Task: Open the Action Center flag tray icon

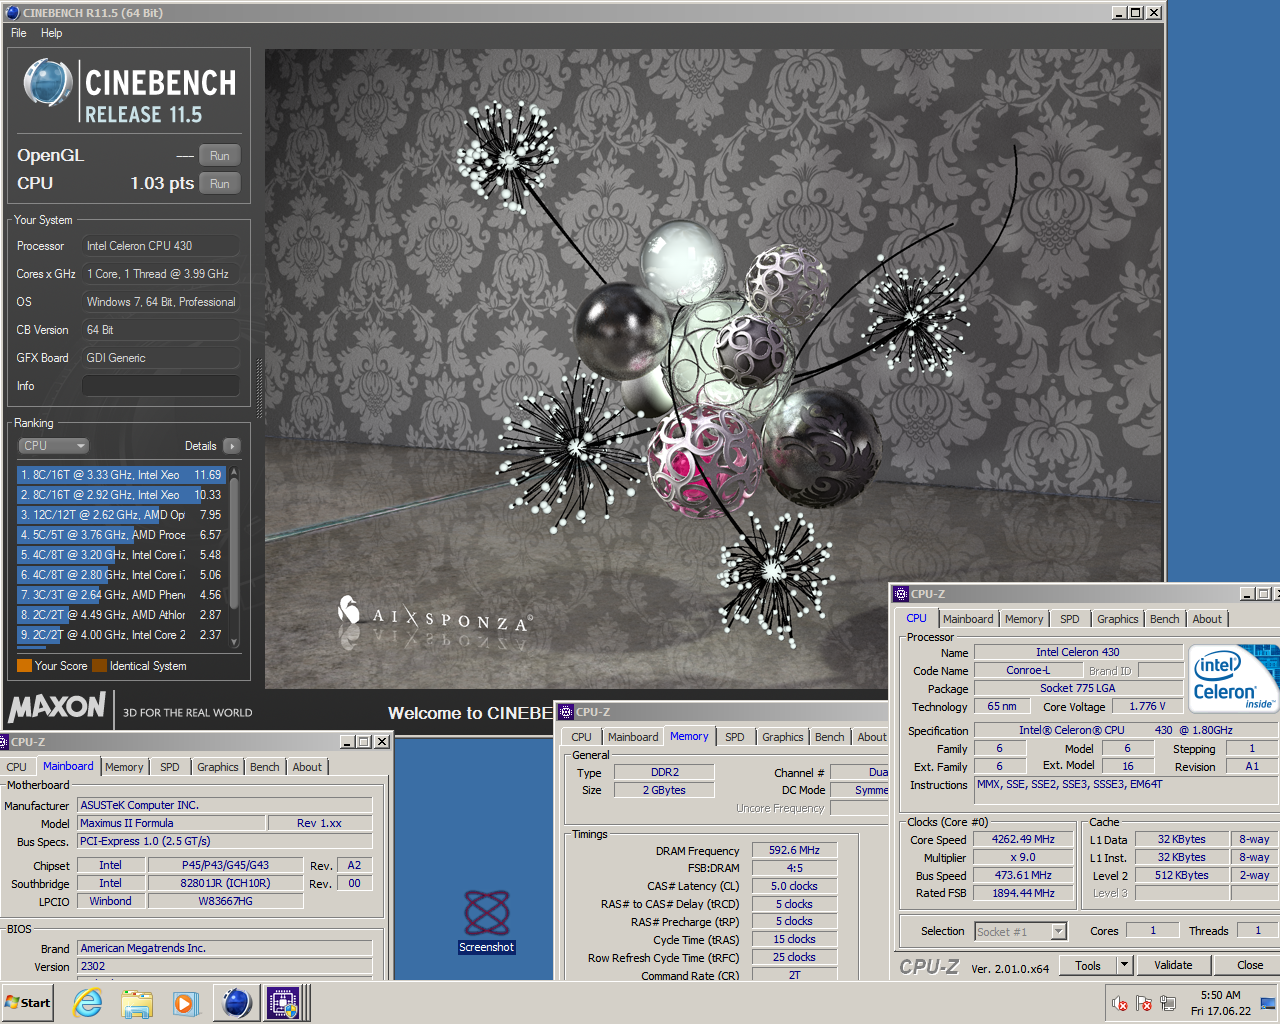Action: [x=1143, y=1003]
